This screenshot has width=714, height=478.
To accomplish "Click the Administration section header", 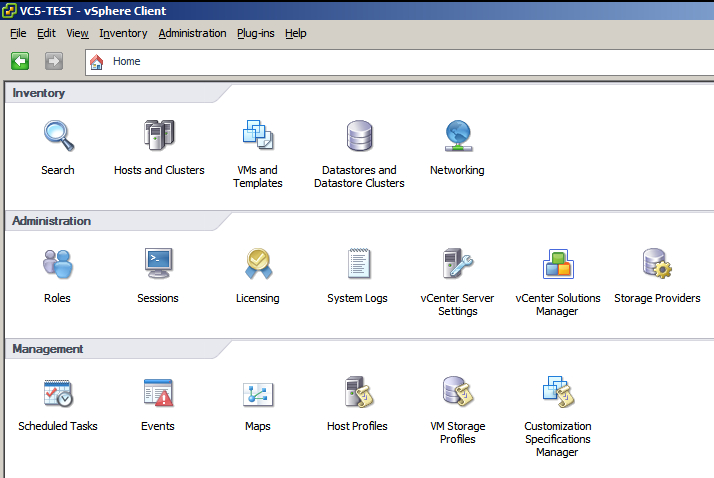I will [51, 221].
